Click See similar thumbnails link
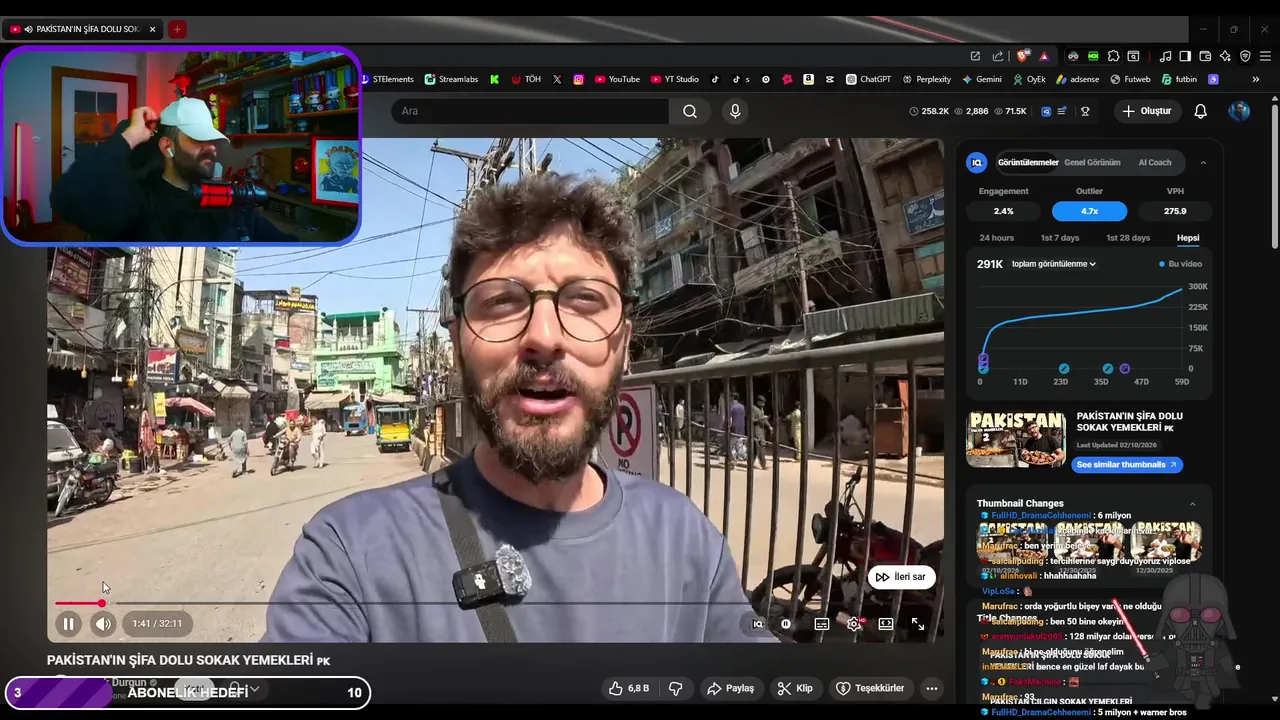The image size is (1280, 720). (x=1126, y=465)
